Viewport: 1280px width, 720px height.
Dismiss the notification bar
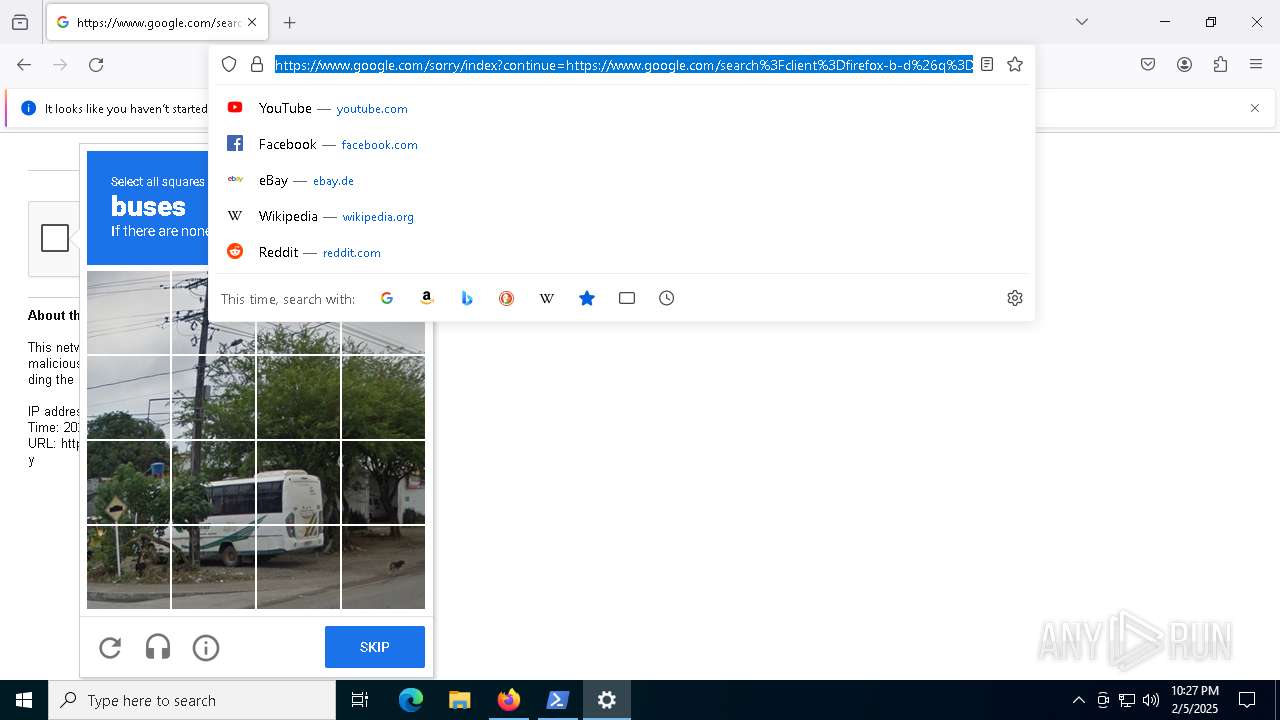click(1255, 108)
